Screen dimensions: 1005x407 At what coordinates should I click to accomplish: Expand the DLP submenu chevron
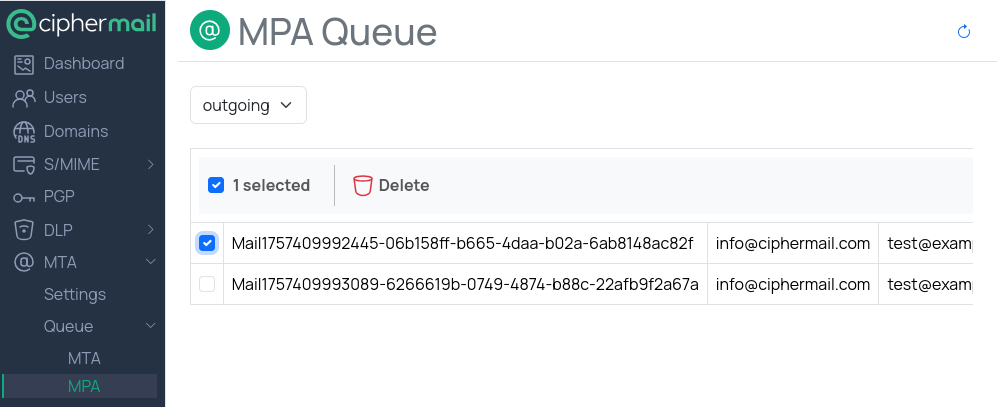point(150,230)
